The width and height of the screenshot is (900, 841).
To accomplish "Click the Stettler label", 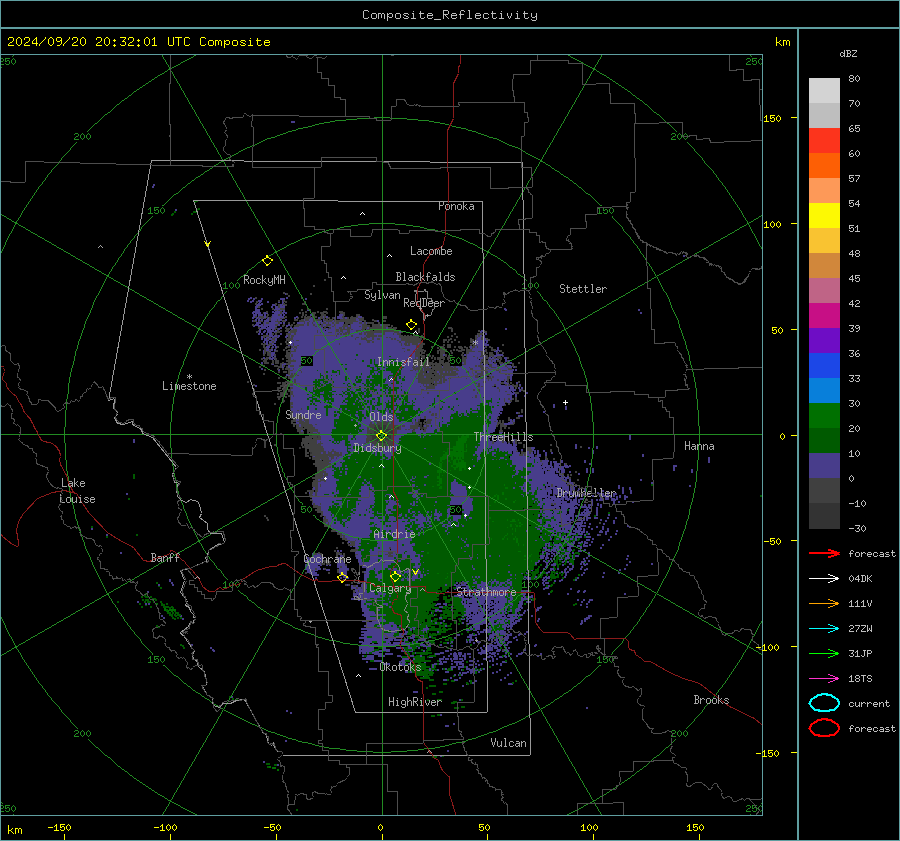I will click(x=583, y=289).
